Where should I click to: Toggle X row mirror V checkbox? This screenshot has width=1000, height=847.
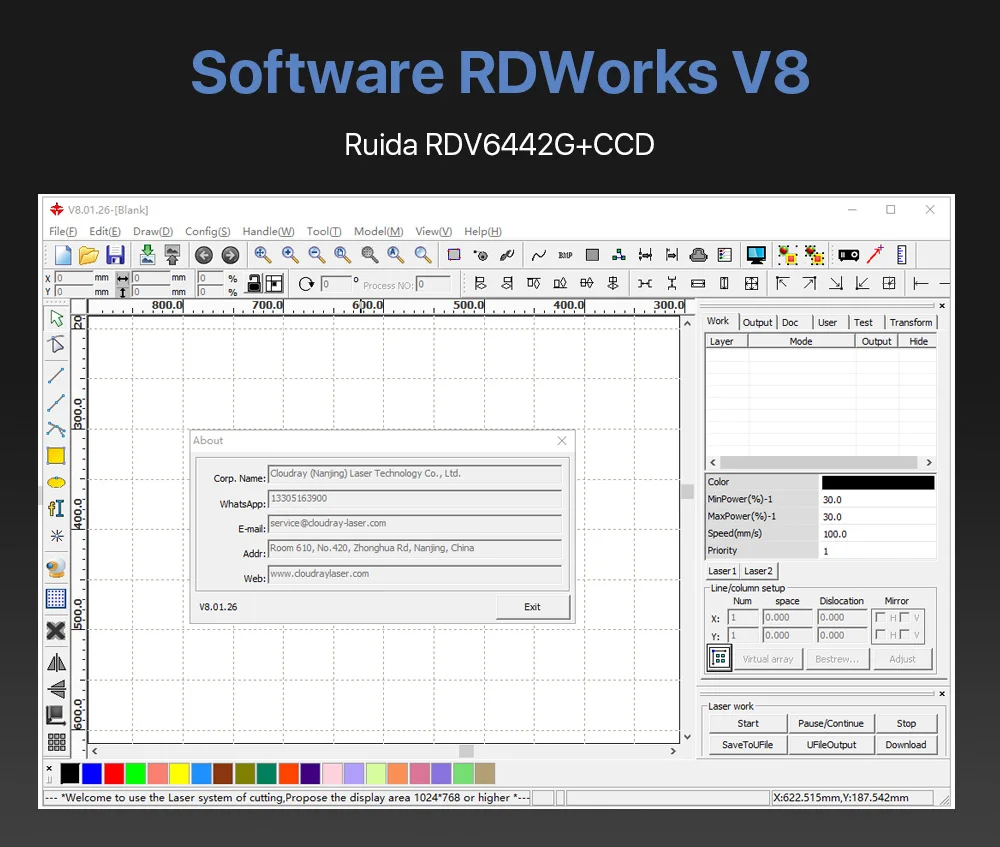(904, 617)
